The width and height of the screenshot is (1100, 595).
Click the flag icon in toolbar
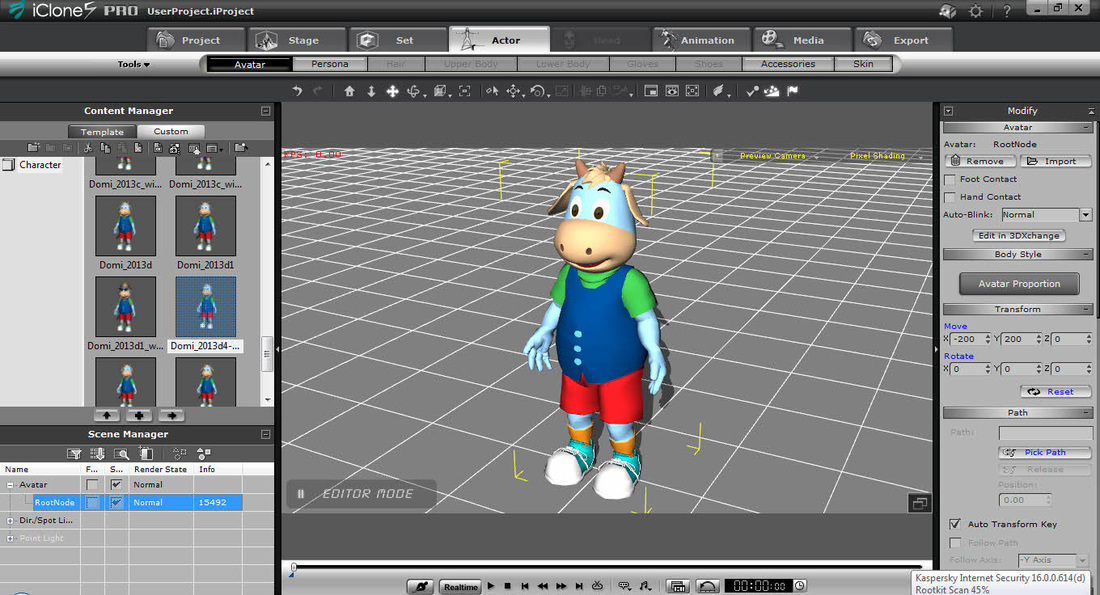[793, 91]
